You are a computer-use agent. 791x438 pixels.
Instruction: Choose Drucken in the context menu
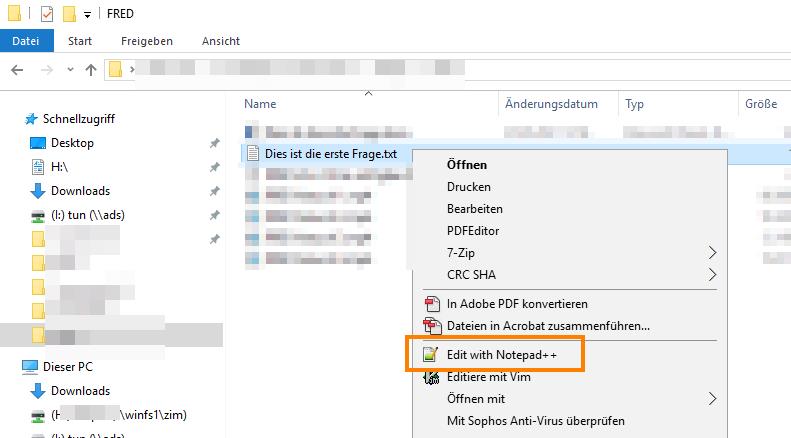469,187
